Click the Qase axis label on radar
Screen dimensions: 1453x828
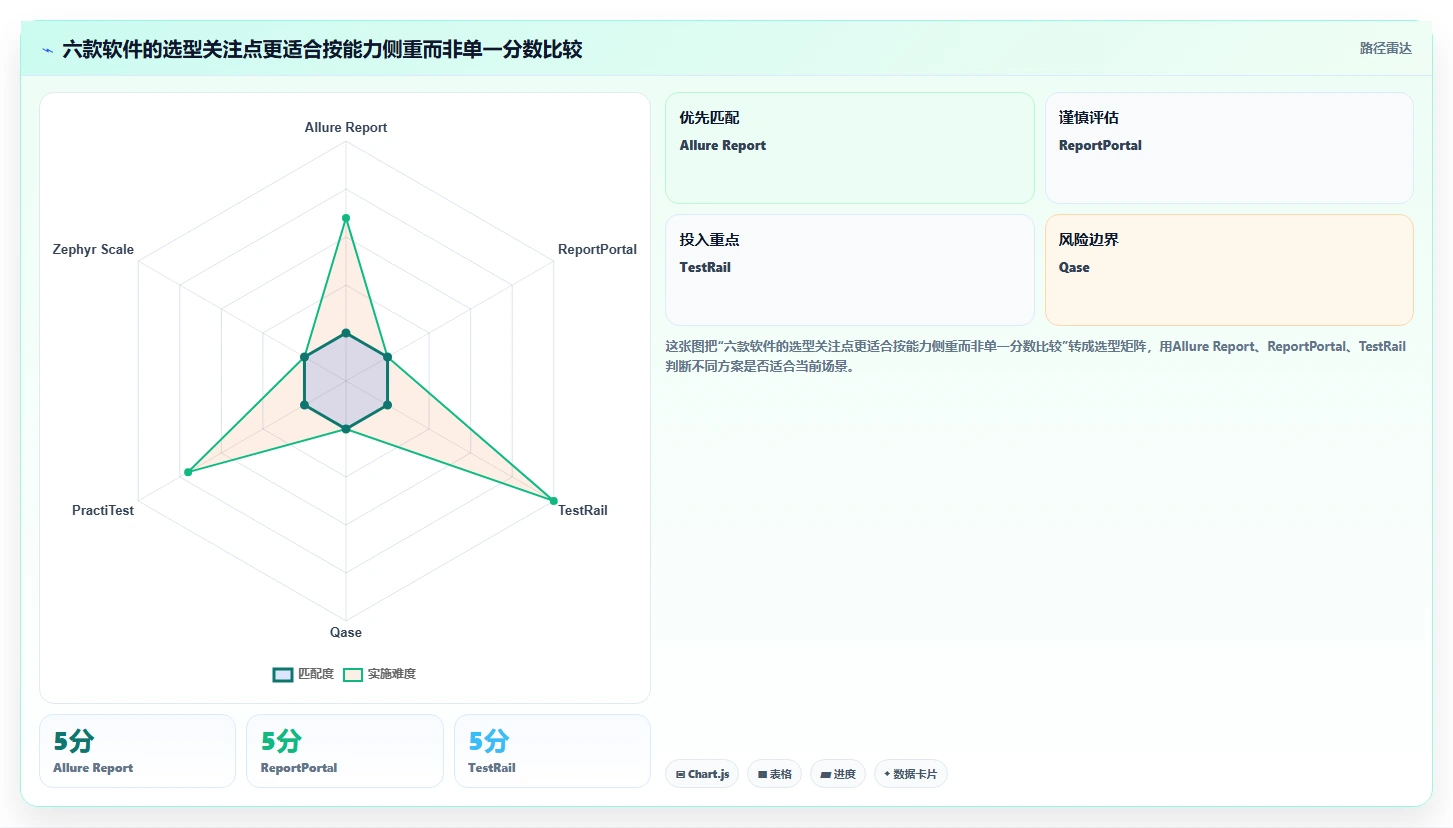tap(346, 632)
